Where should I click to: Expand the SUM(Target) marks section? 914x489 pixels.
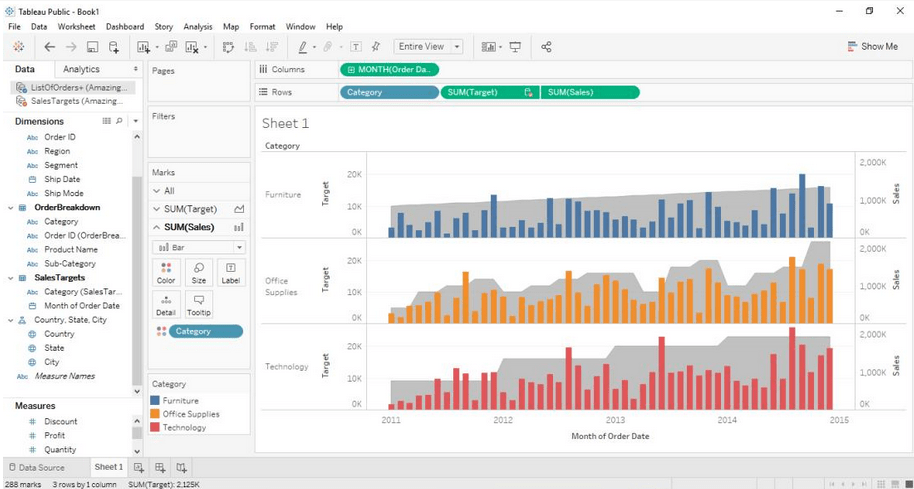click(x=156, y=209)
